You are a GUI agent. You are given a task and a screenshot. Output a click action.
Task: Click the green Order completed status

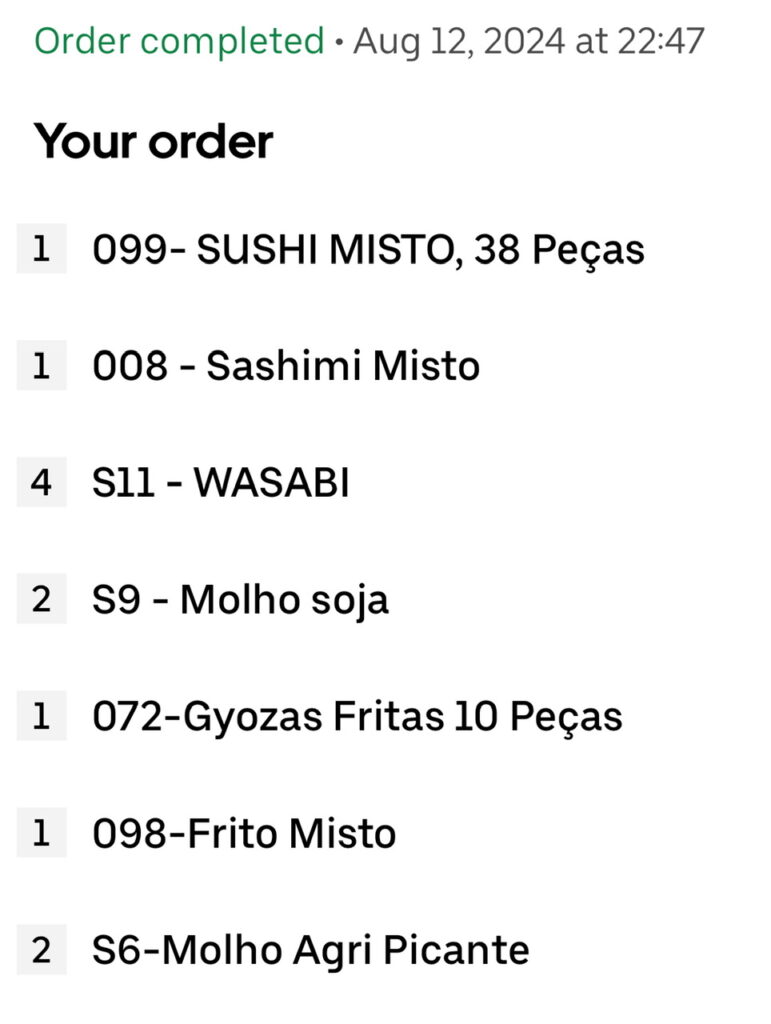point(179,41)
